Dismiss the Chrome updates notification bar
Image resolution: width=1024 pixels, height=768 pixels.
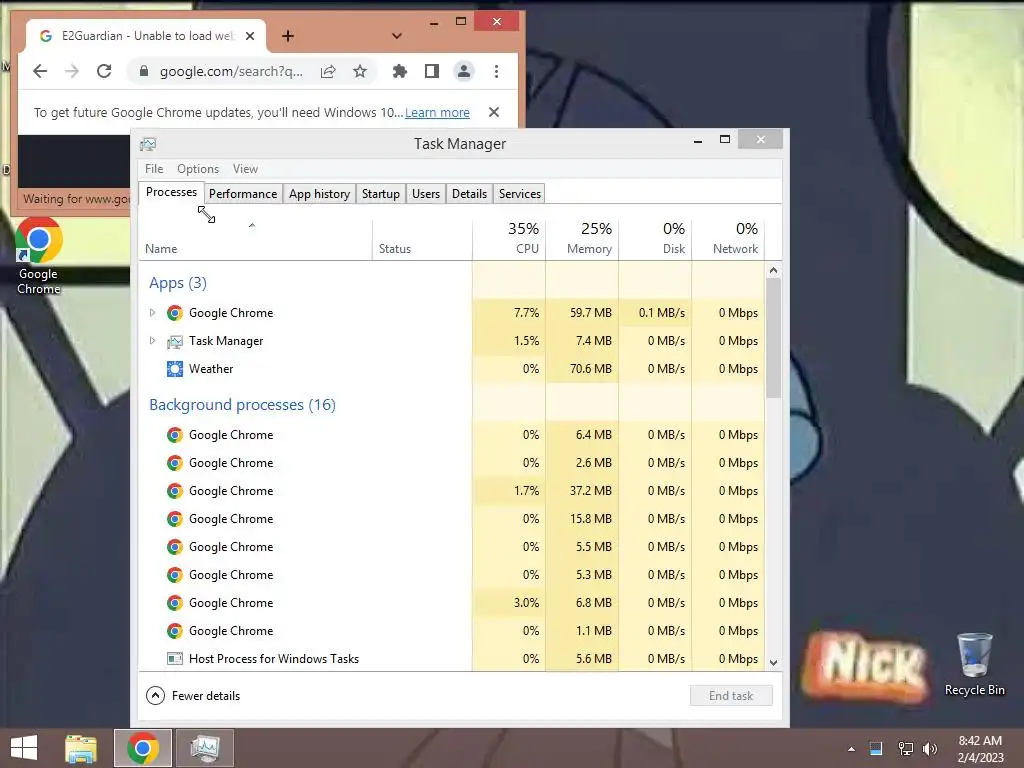tap(494, 112)
